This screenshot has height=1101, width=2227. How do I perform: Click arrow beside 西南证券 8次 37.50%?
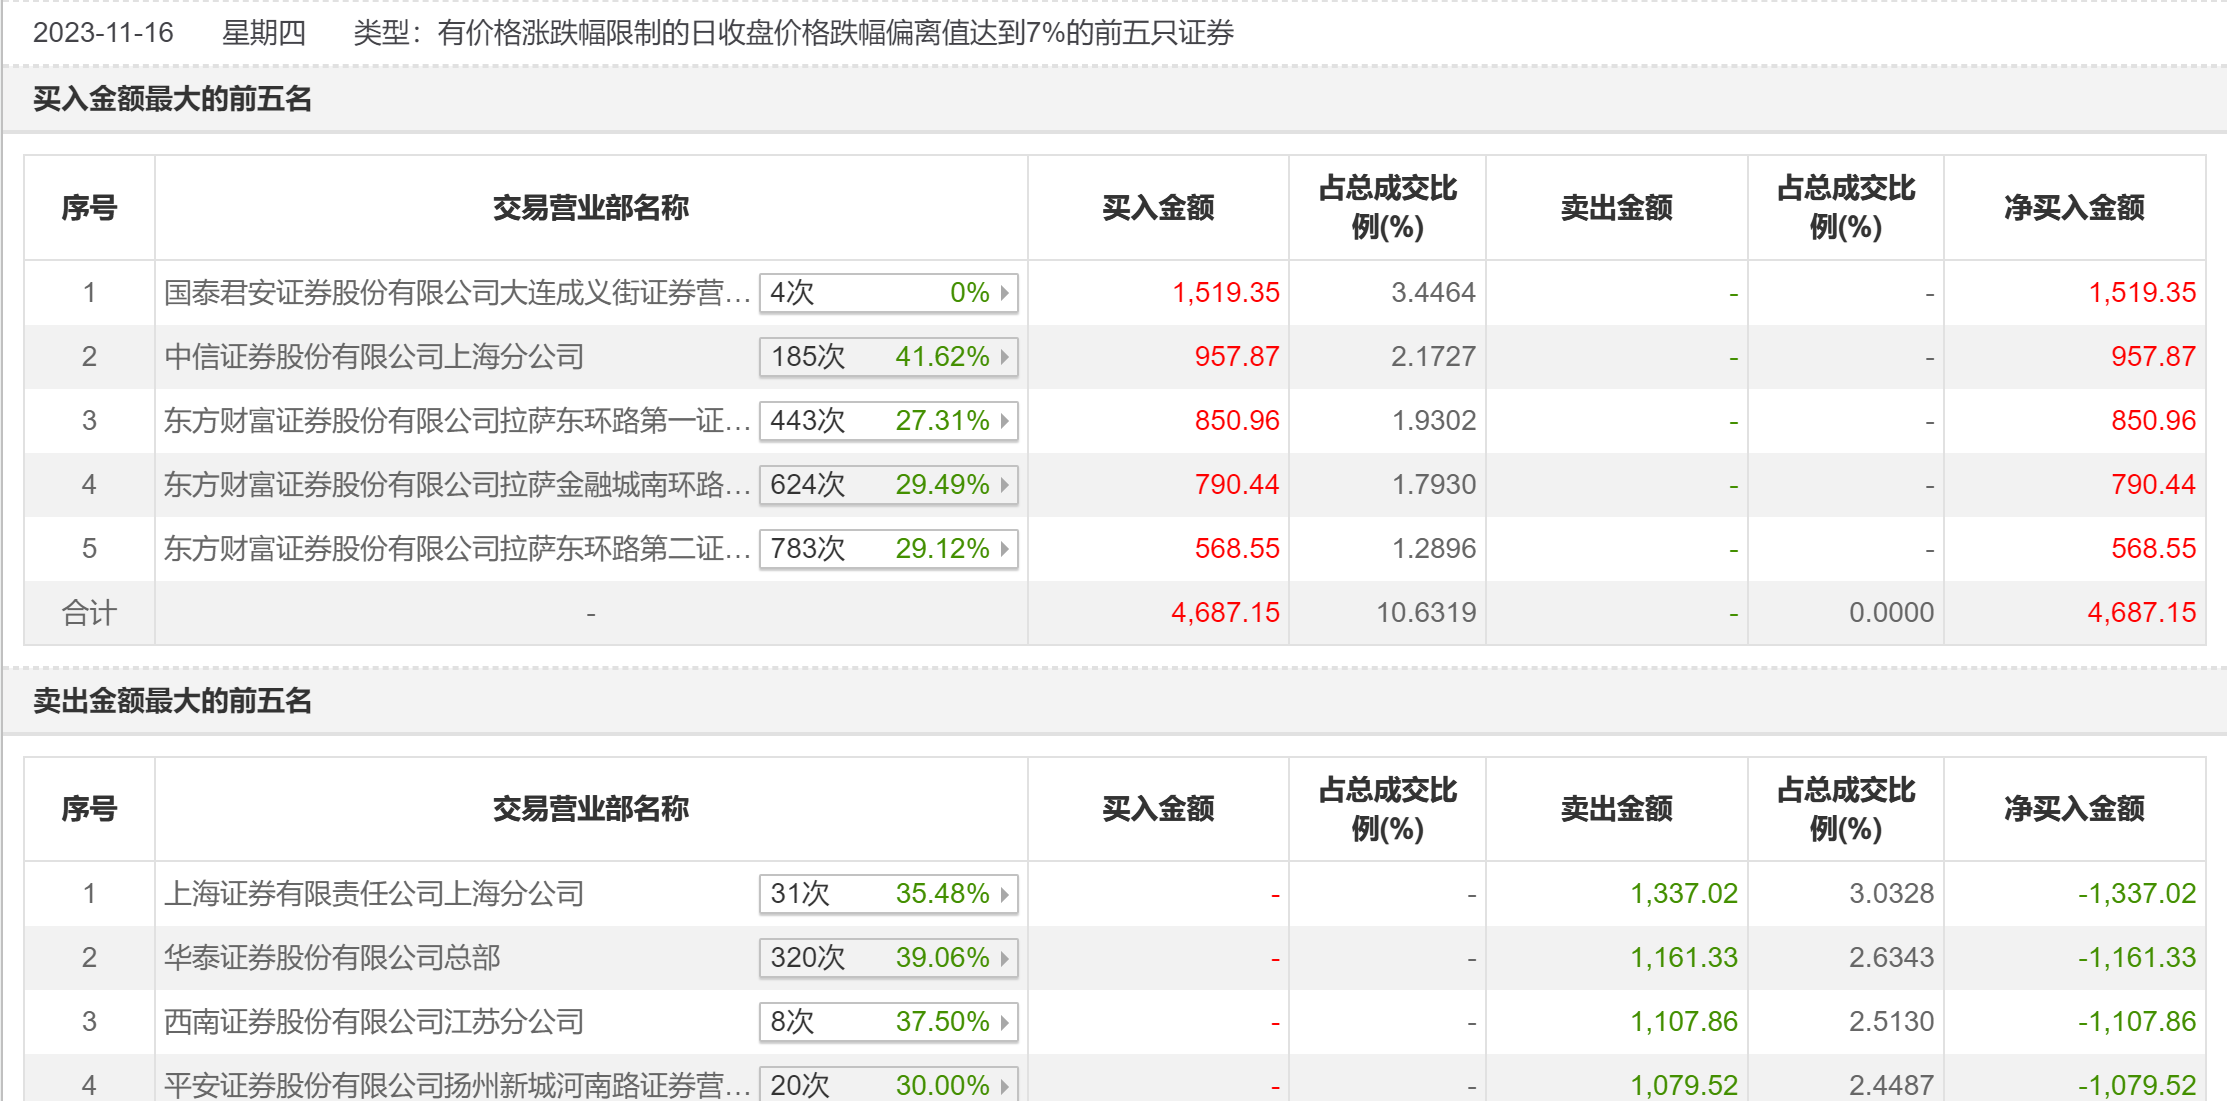click(x=1004, y=1022)
